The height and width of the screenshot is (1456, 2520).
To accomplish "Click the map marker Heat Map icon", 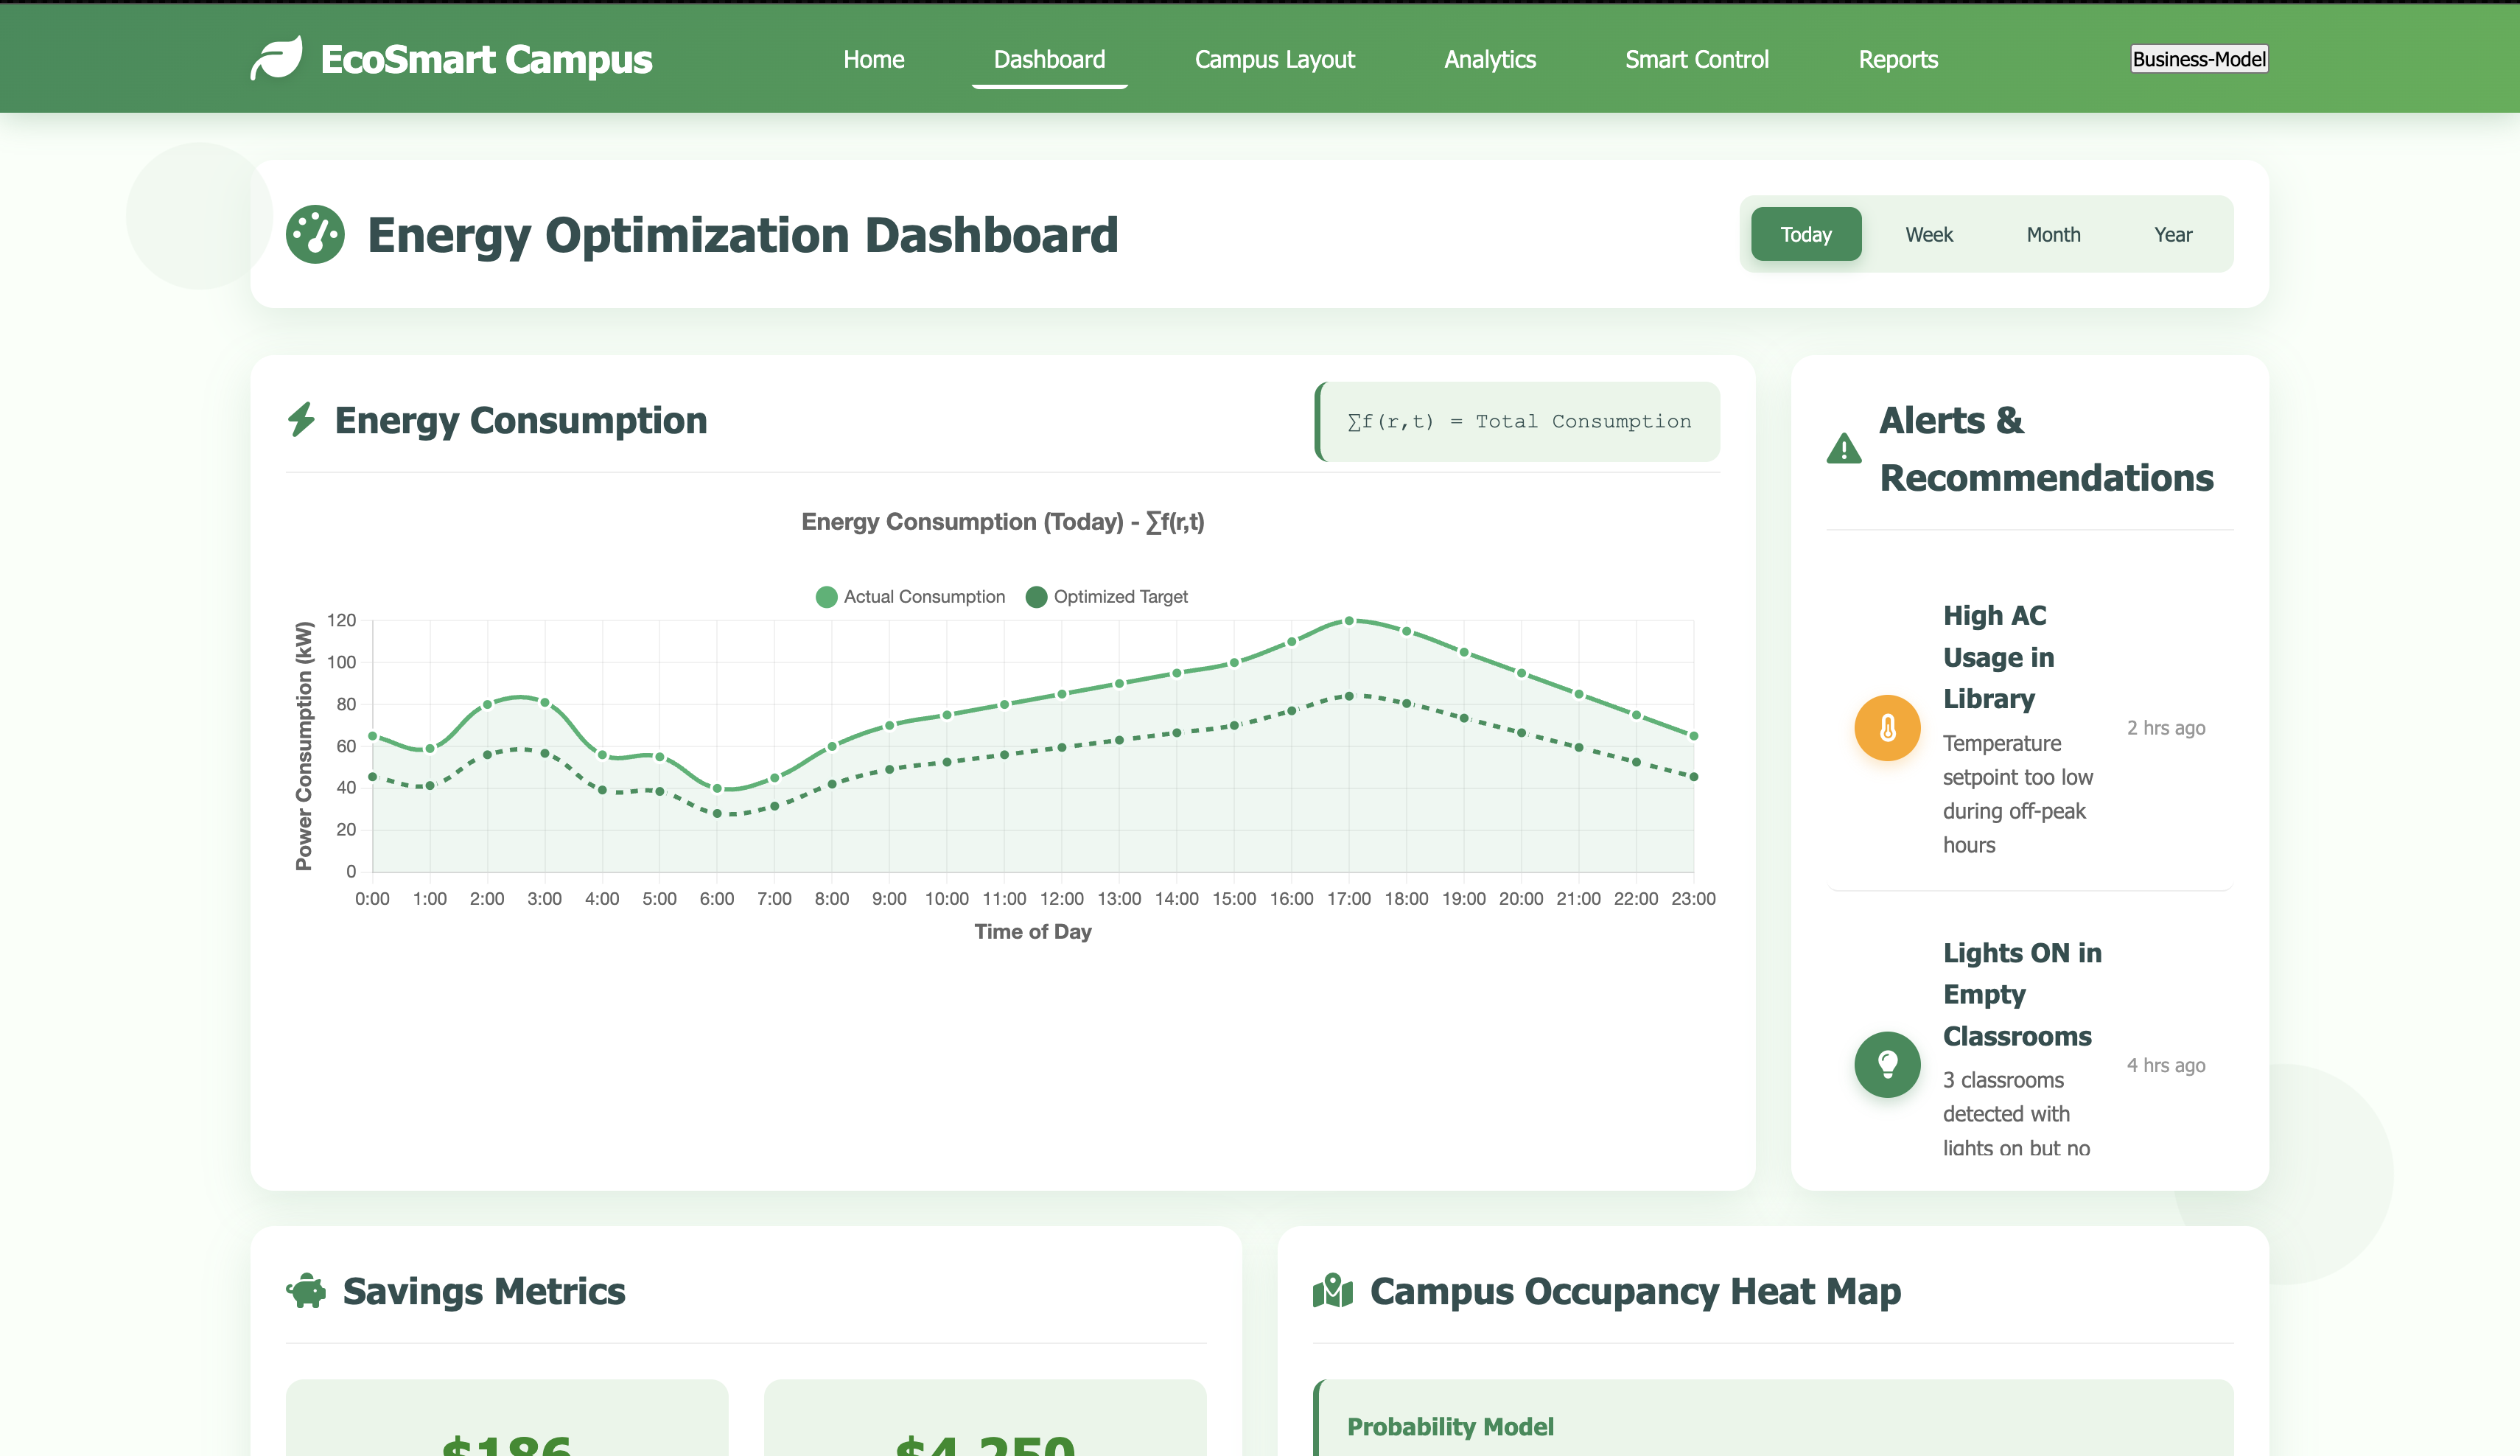I will pyautogui.click(x=1332, y=1291).
